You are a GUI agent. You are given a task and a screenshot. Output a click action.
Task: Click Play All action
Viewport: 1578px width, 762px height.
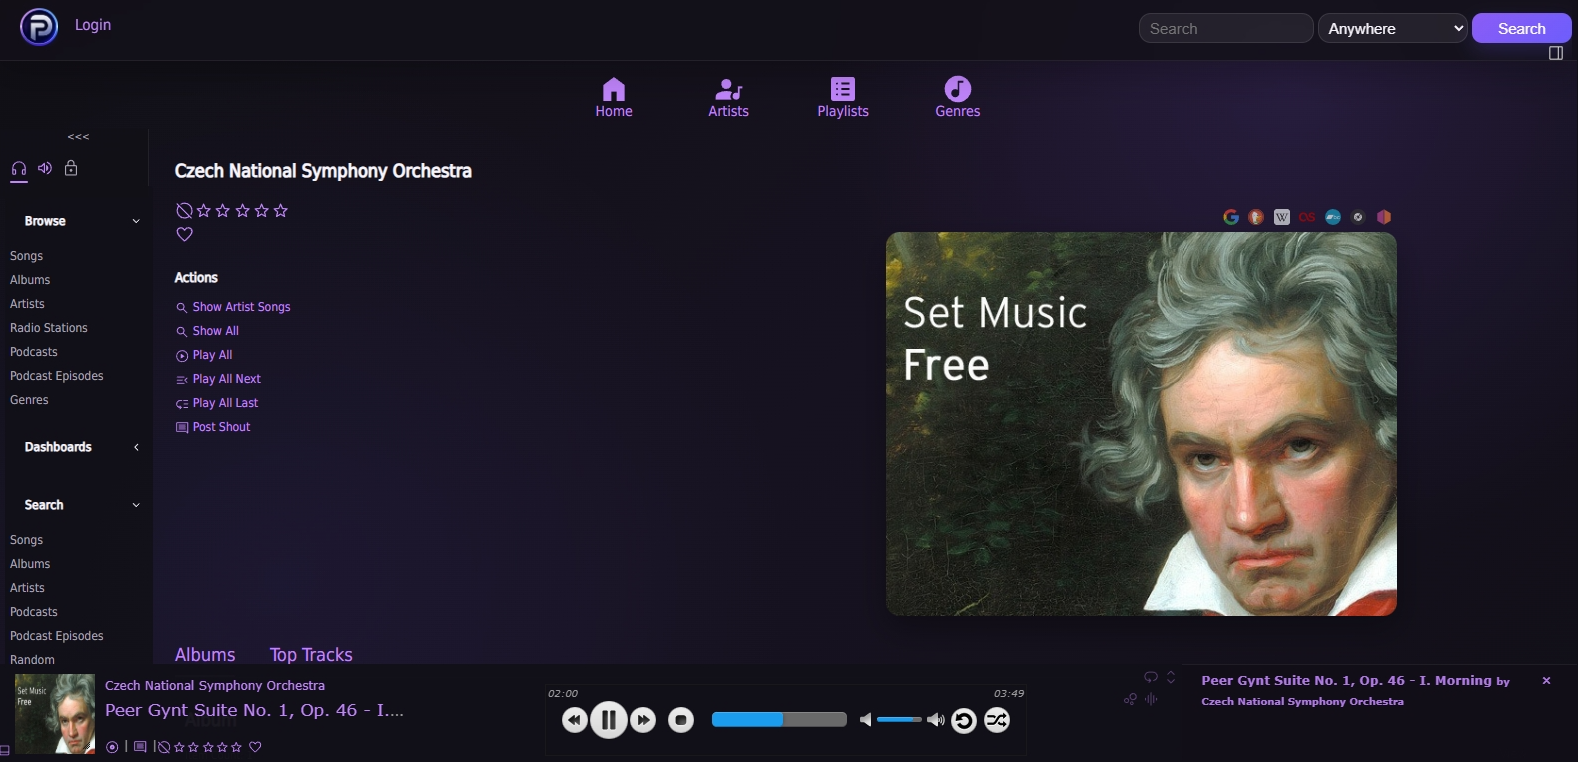click(x=204, y=355)
